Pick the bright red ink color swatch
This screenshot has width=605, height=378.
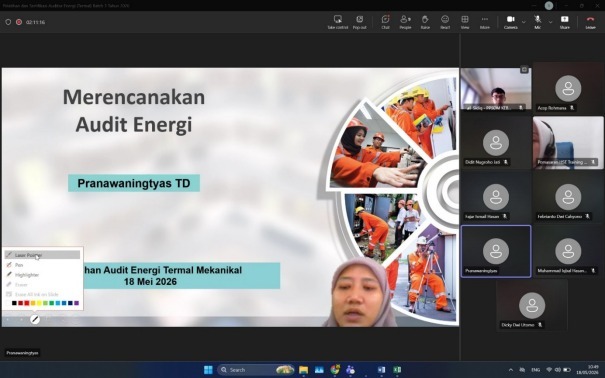point(27,303)
